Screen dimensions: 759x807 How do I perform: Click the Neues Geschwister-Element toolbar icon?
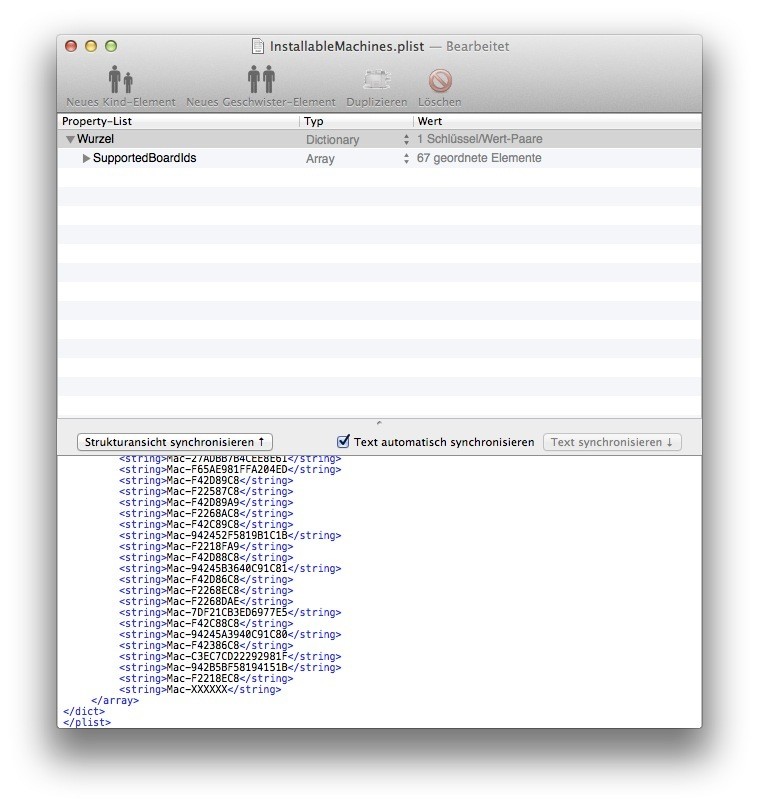click(x=261, y=79)
